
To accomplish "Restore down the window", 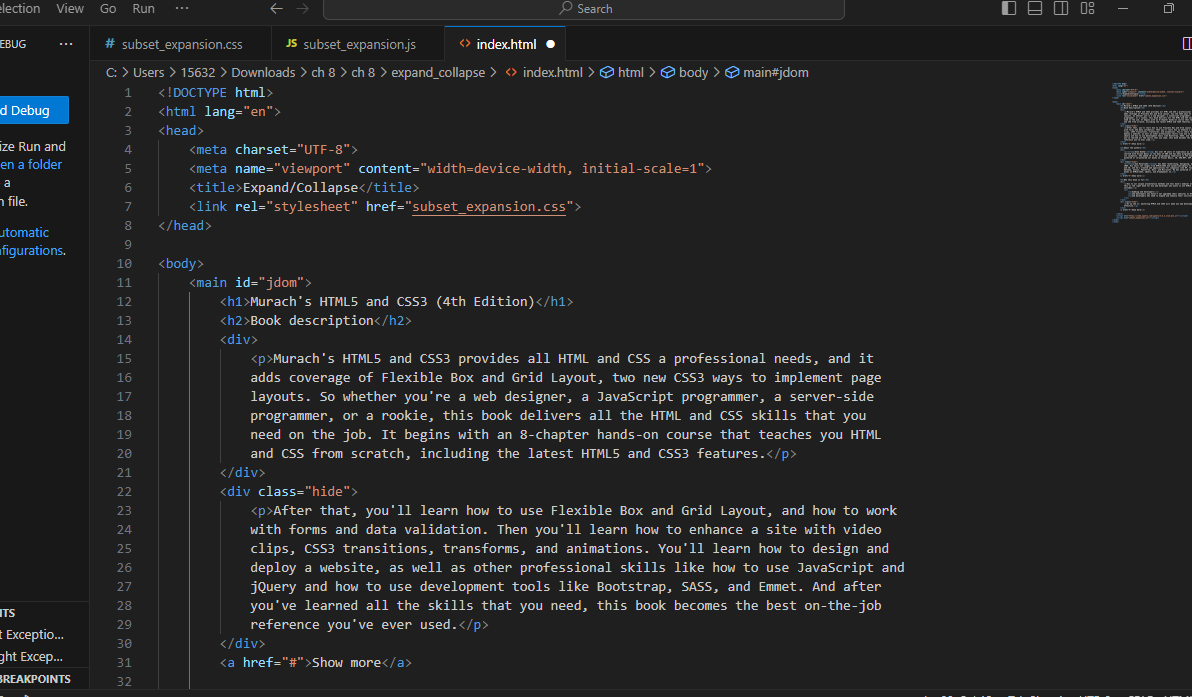I will (x=1169, y=8).
